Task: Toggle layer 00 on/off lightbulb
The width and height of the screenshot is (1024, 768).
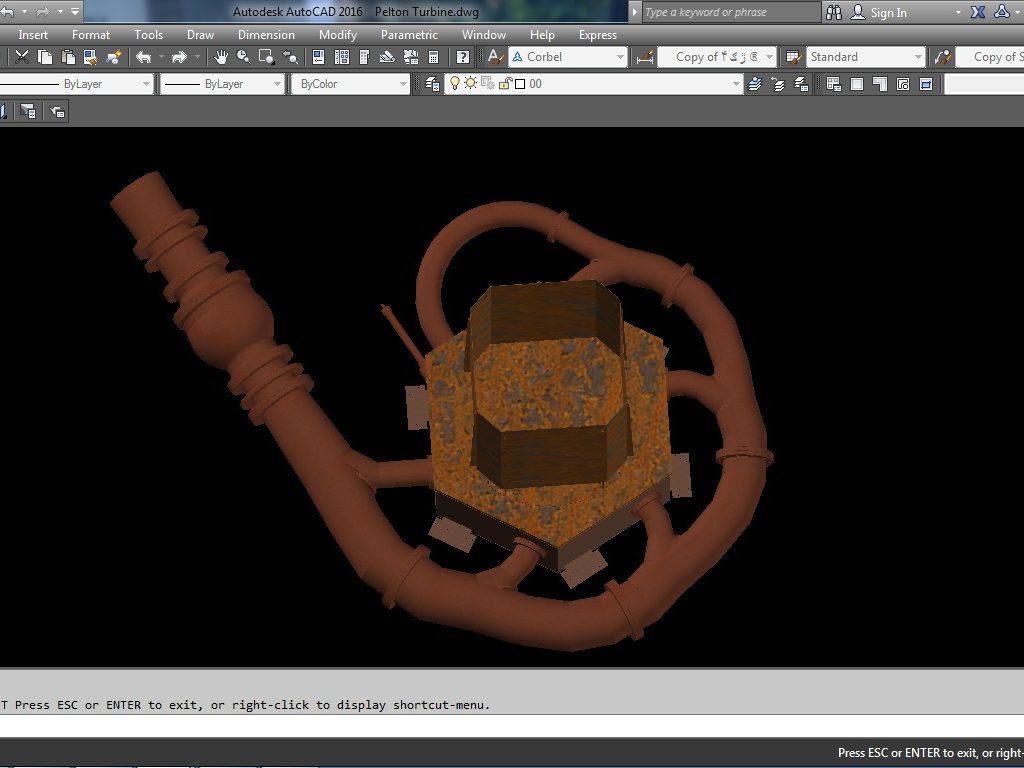Action: click(455, 84)
